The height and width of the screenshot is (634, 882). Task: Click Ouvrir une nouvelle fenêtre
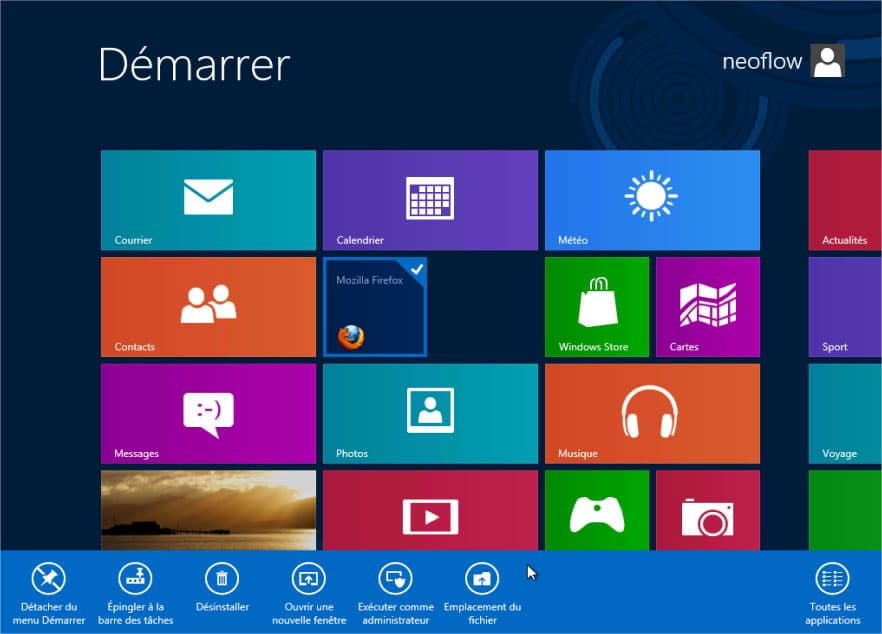309,593
